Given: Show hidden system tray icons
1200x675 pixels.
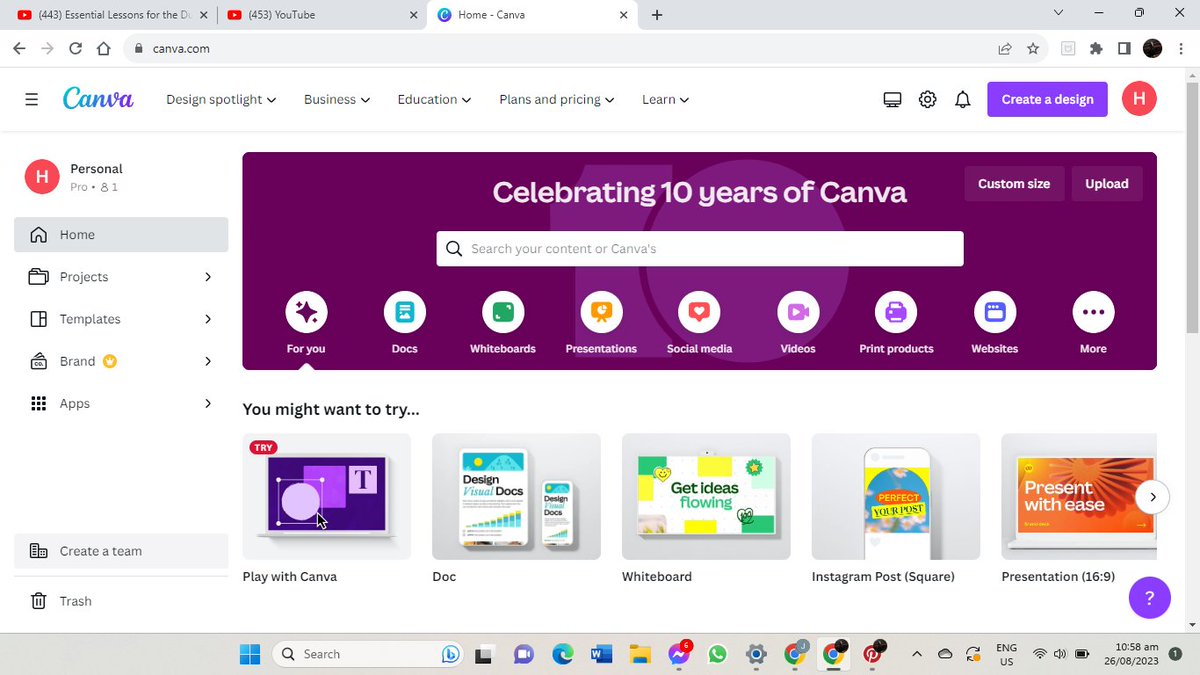Looking at the screenshot, I should click(x=917, y=654).
